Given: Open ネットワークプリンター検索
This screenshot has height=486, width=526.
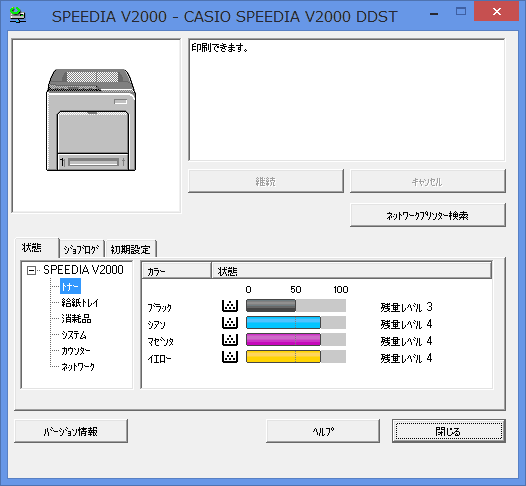Looking at the screenshot, I should (x=427, y=215).
